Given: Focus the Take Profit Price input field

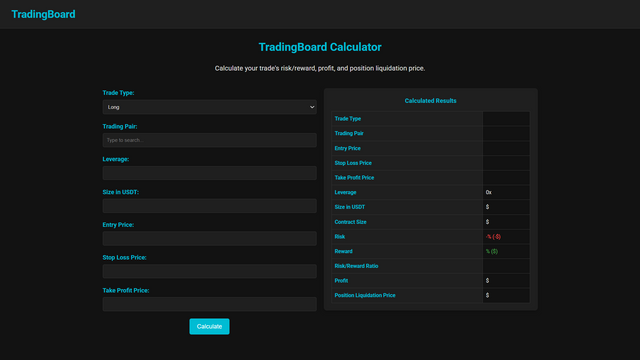Looking at the screenshot, I should click(209, 304).
